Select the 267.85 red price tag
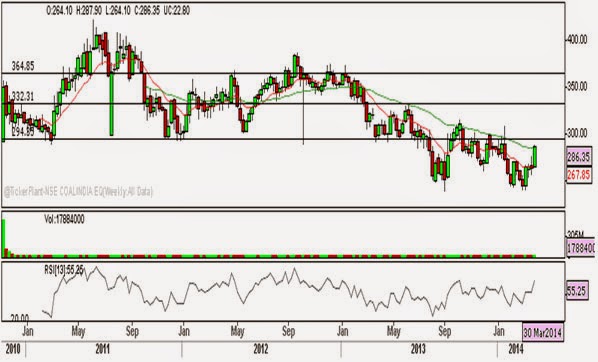The height and width of the screenshot is (362, 598). tap(579, 175)
